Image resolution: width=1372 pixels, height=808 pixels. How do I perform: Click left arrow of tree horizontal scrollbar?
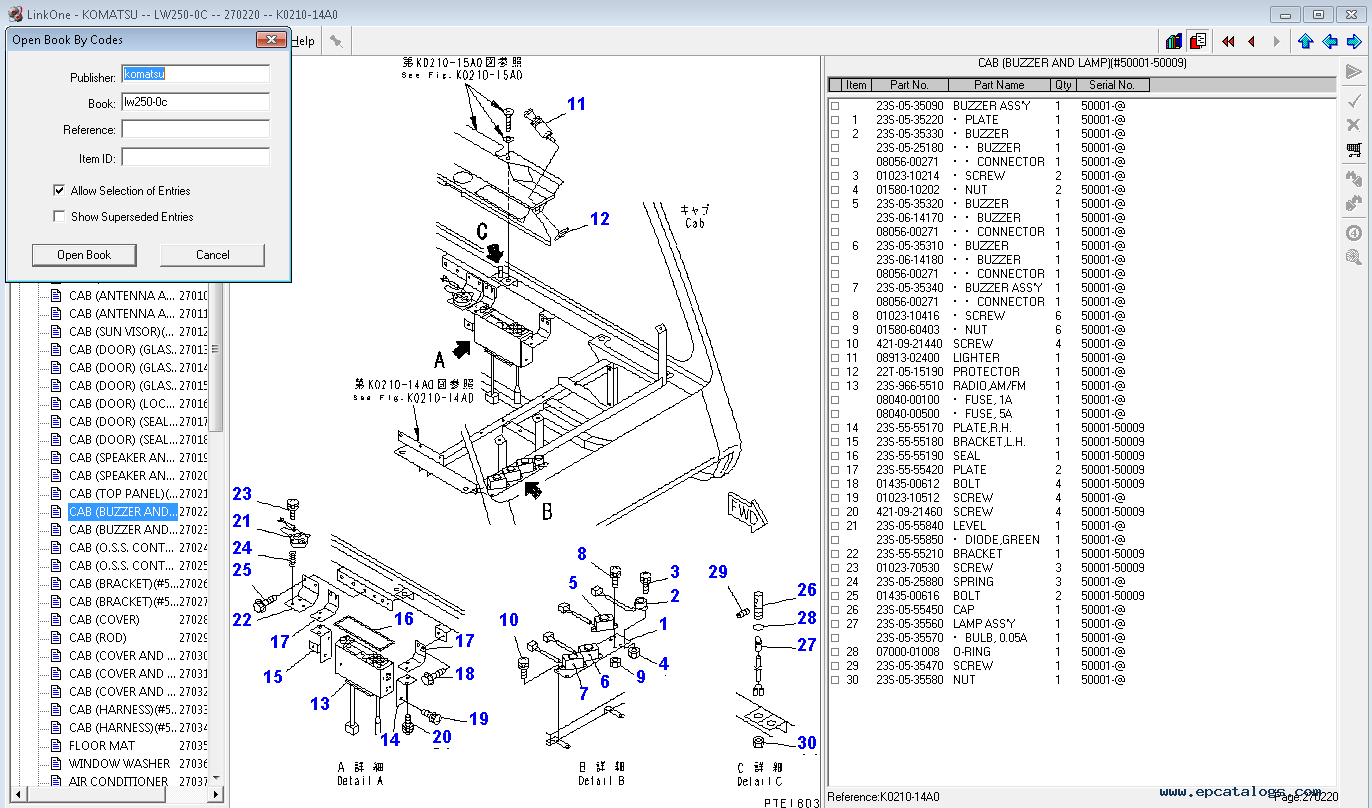[17, 795]
